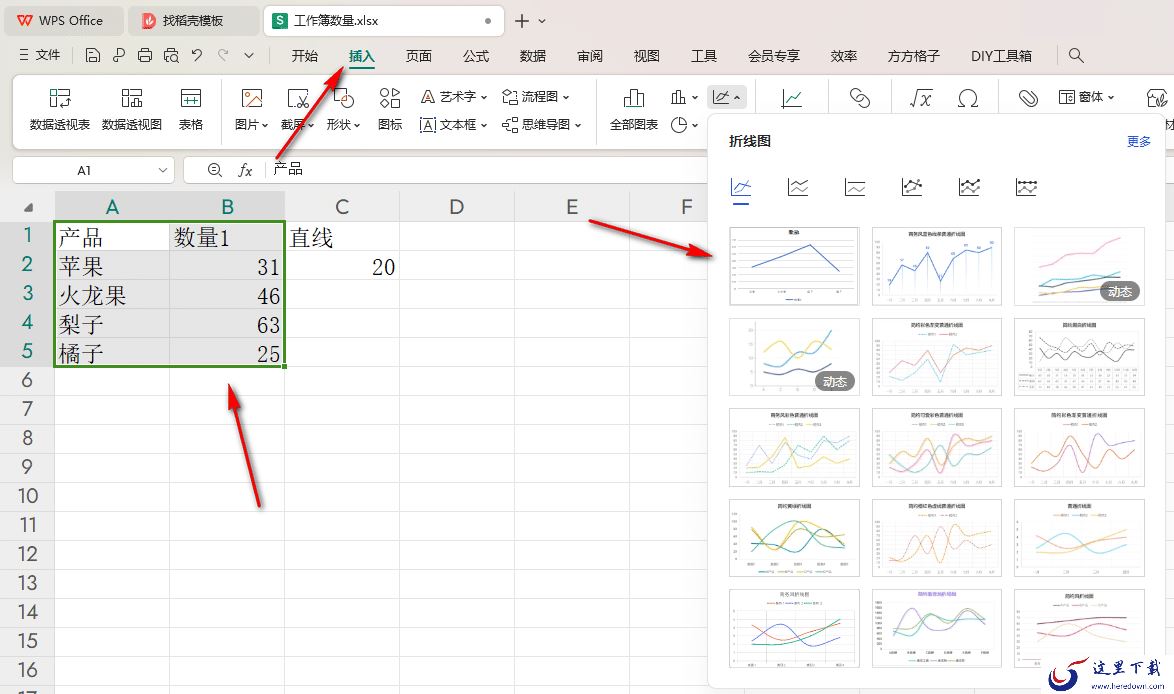Click the formula square-root icon
Screen dimensions: 1174x694
point(921,98)
